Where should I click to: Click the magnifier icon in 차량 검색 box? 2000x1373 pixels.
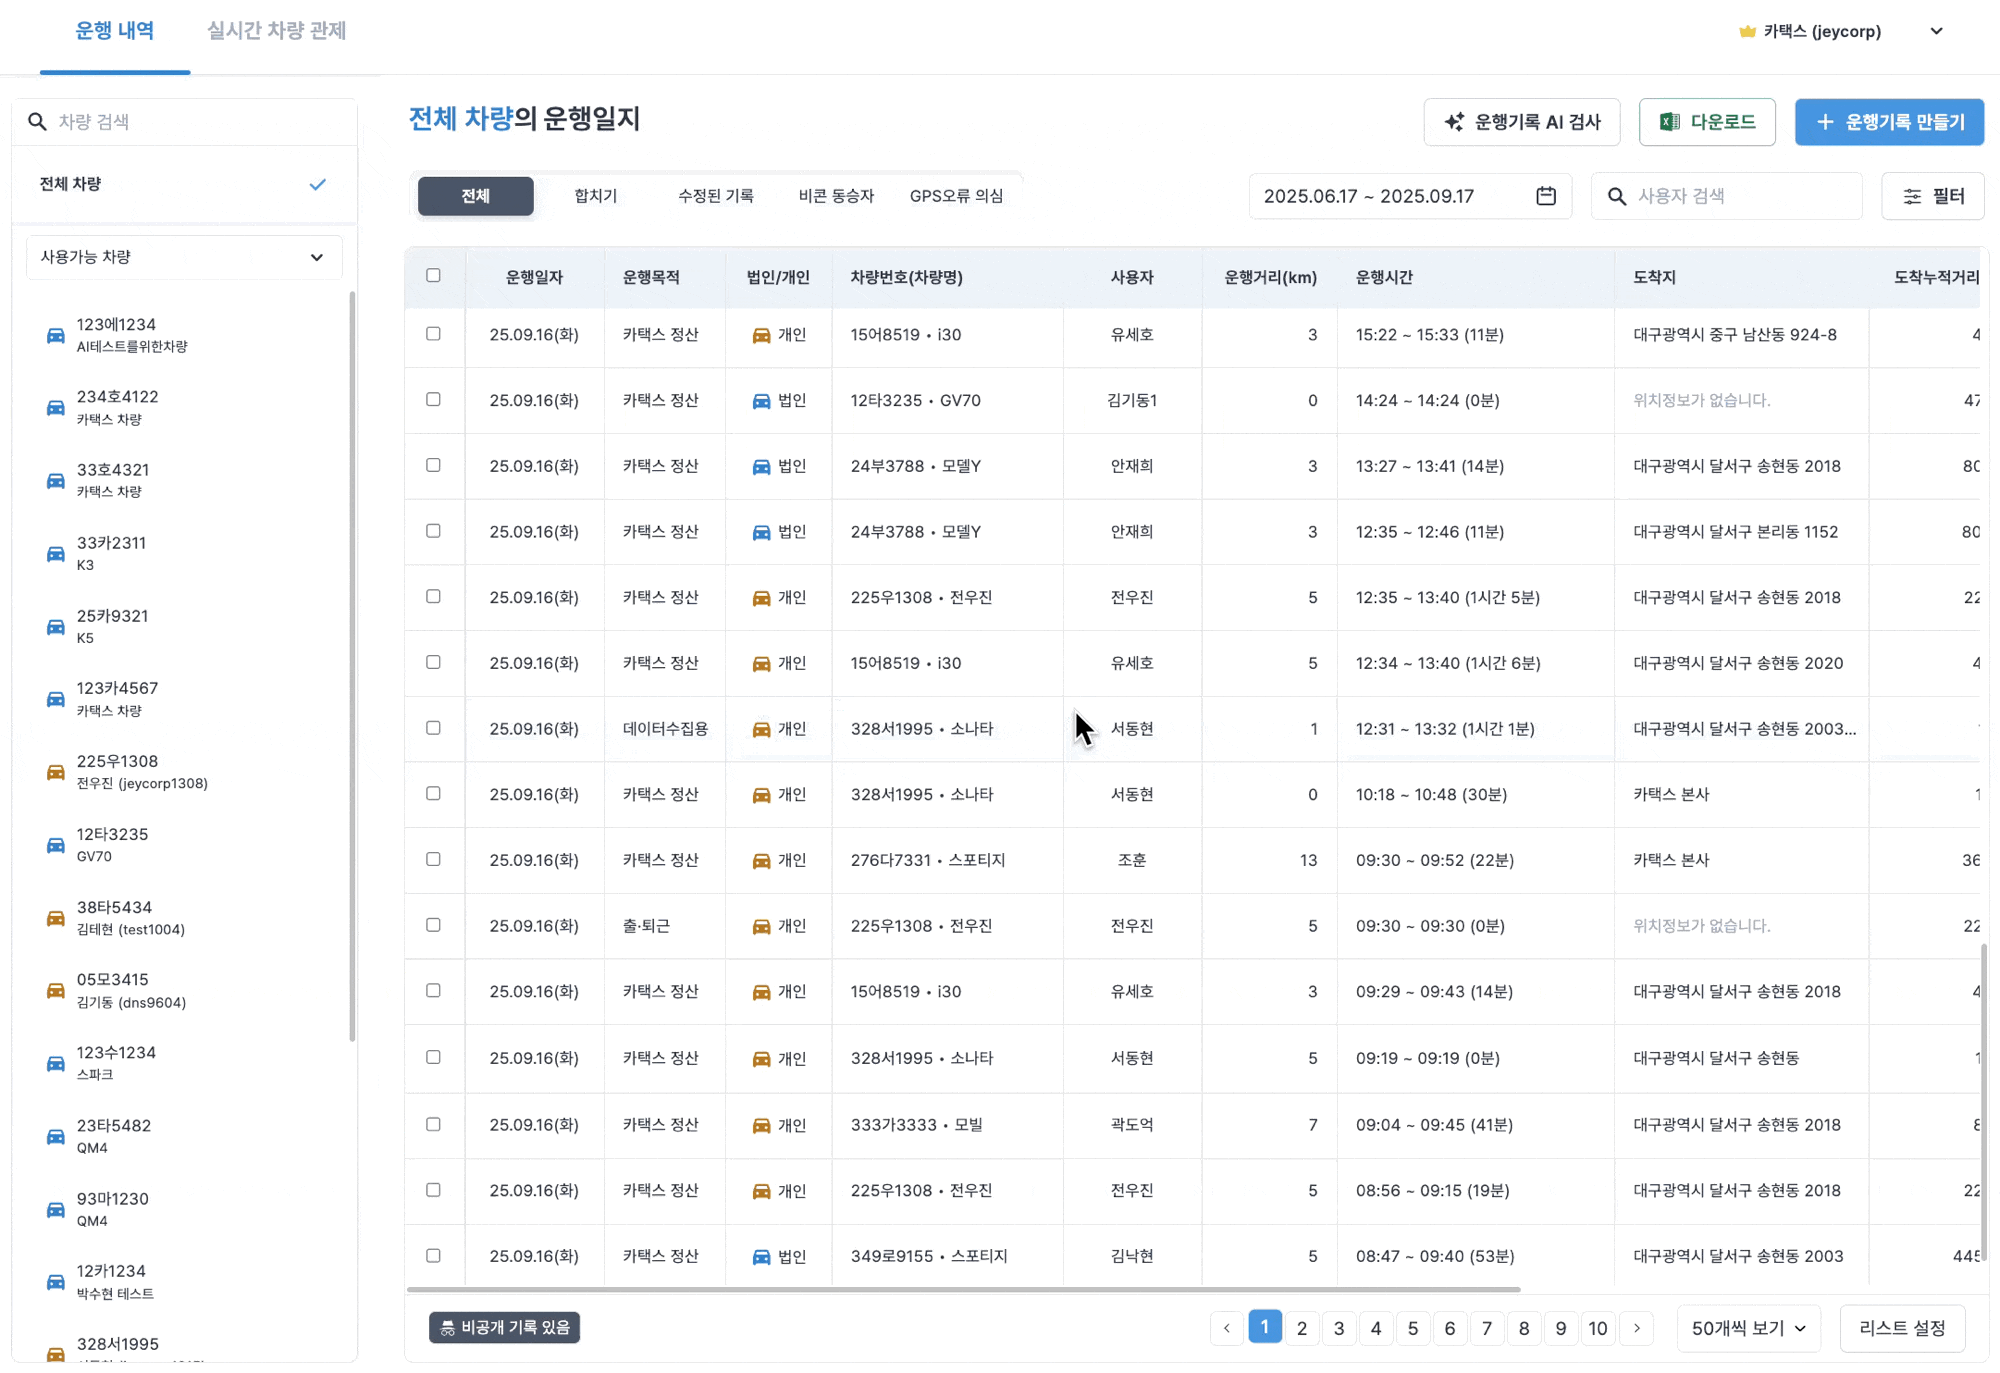(x=37, y=122)
